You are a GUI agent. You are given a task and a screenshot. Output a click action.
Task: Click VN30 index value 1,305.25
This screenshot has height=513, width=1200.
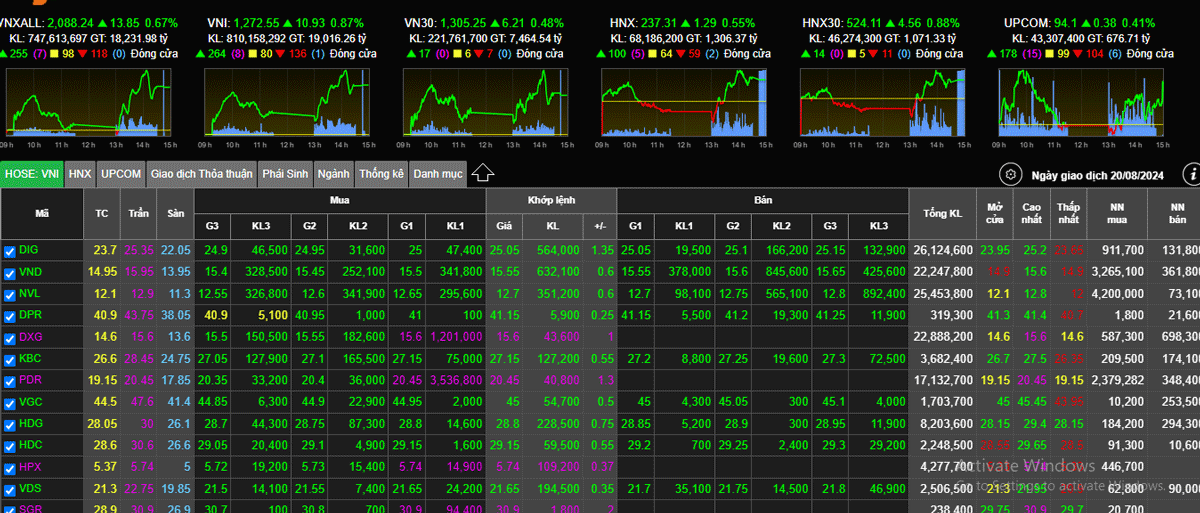463,22
